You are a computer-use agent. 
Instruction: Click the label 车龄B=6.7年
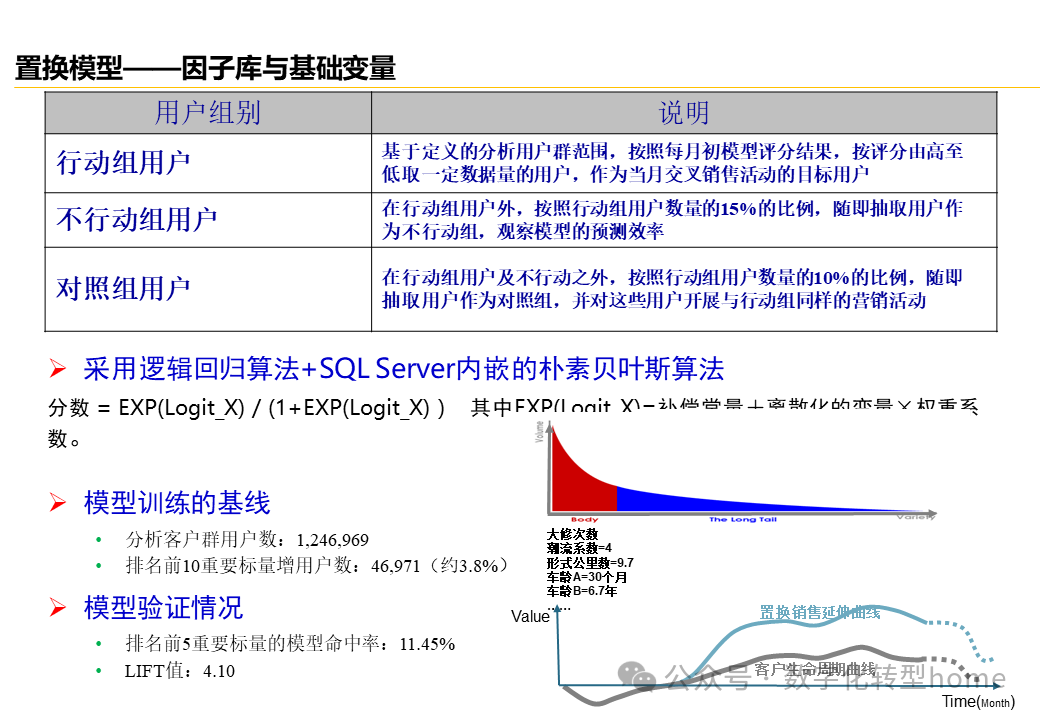point(582,591)
